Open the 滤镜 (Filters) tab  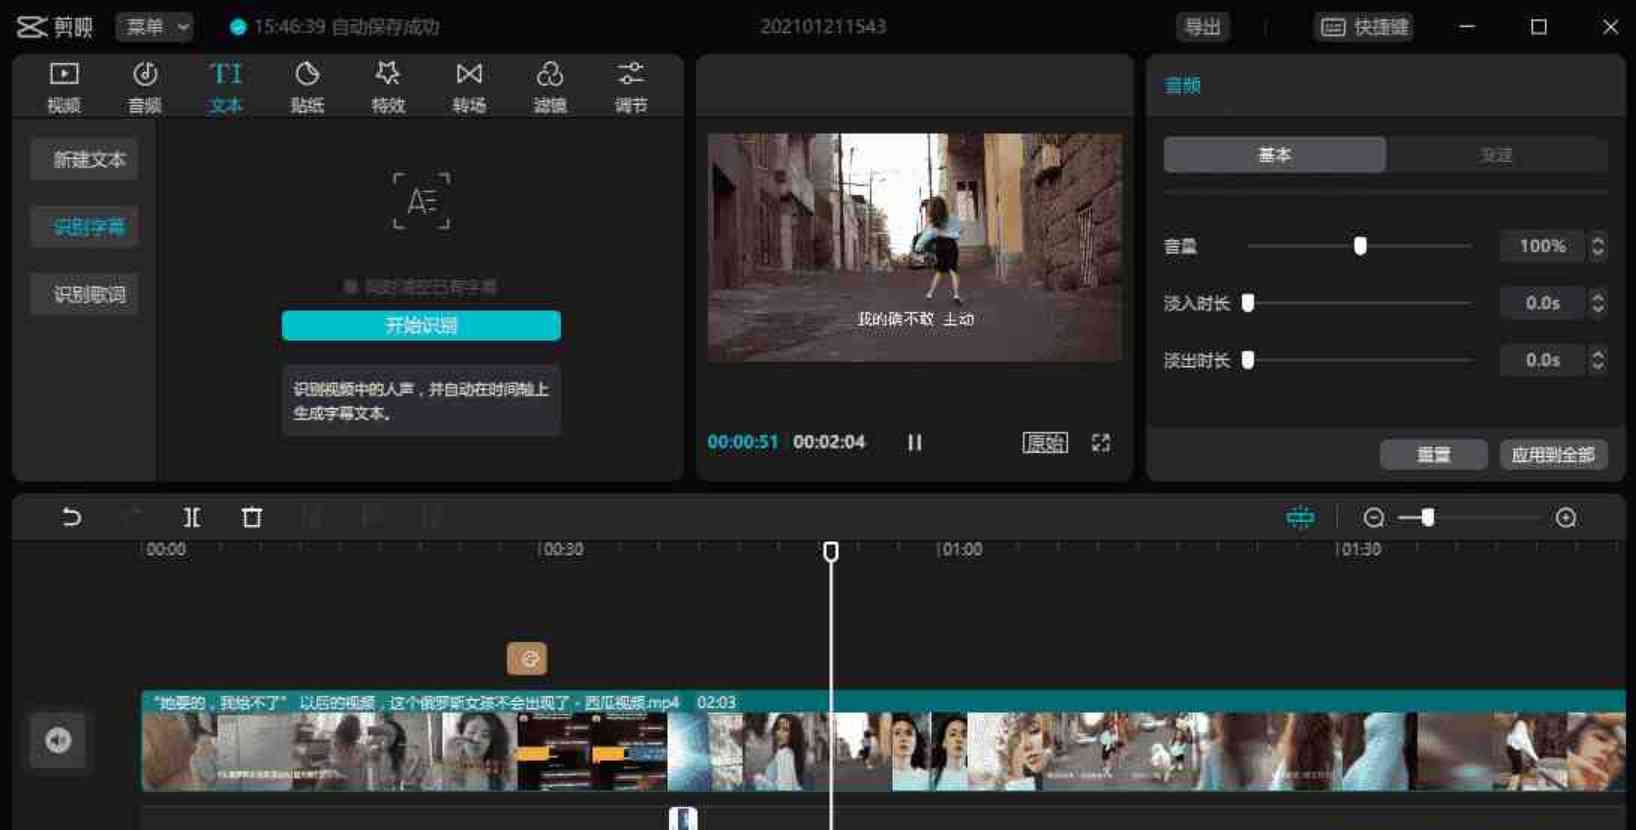pos(550,87)
